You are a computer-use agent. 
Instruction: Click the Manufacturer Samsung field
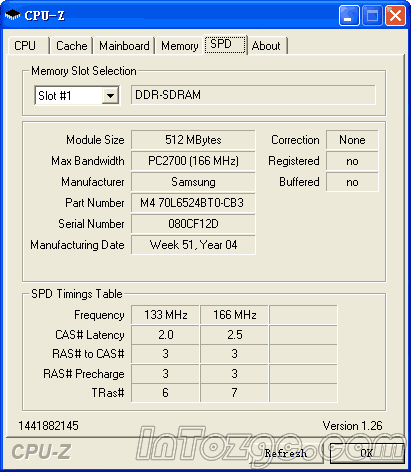(193, 182)
